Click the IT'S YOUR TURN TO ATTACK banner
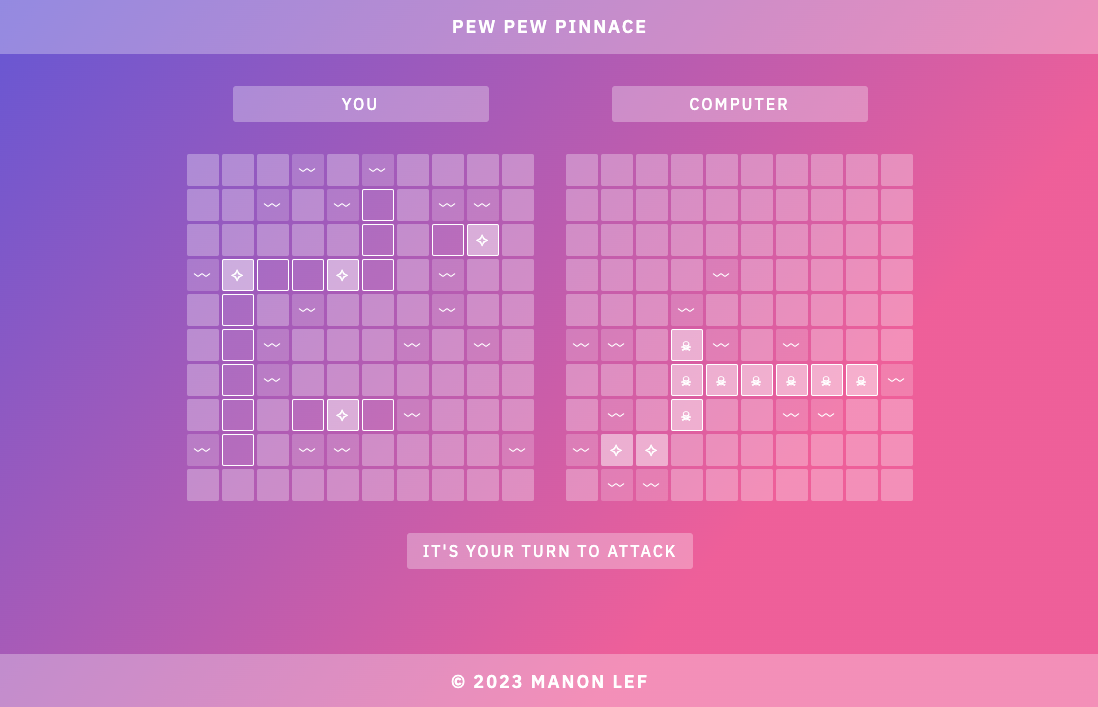 (x=549, y=550)
